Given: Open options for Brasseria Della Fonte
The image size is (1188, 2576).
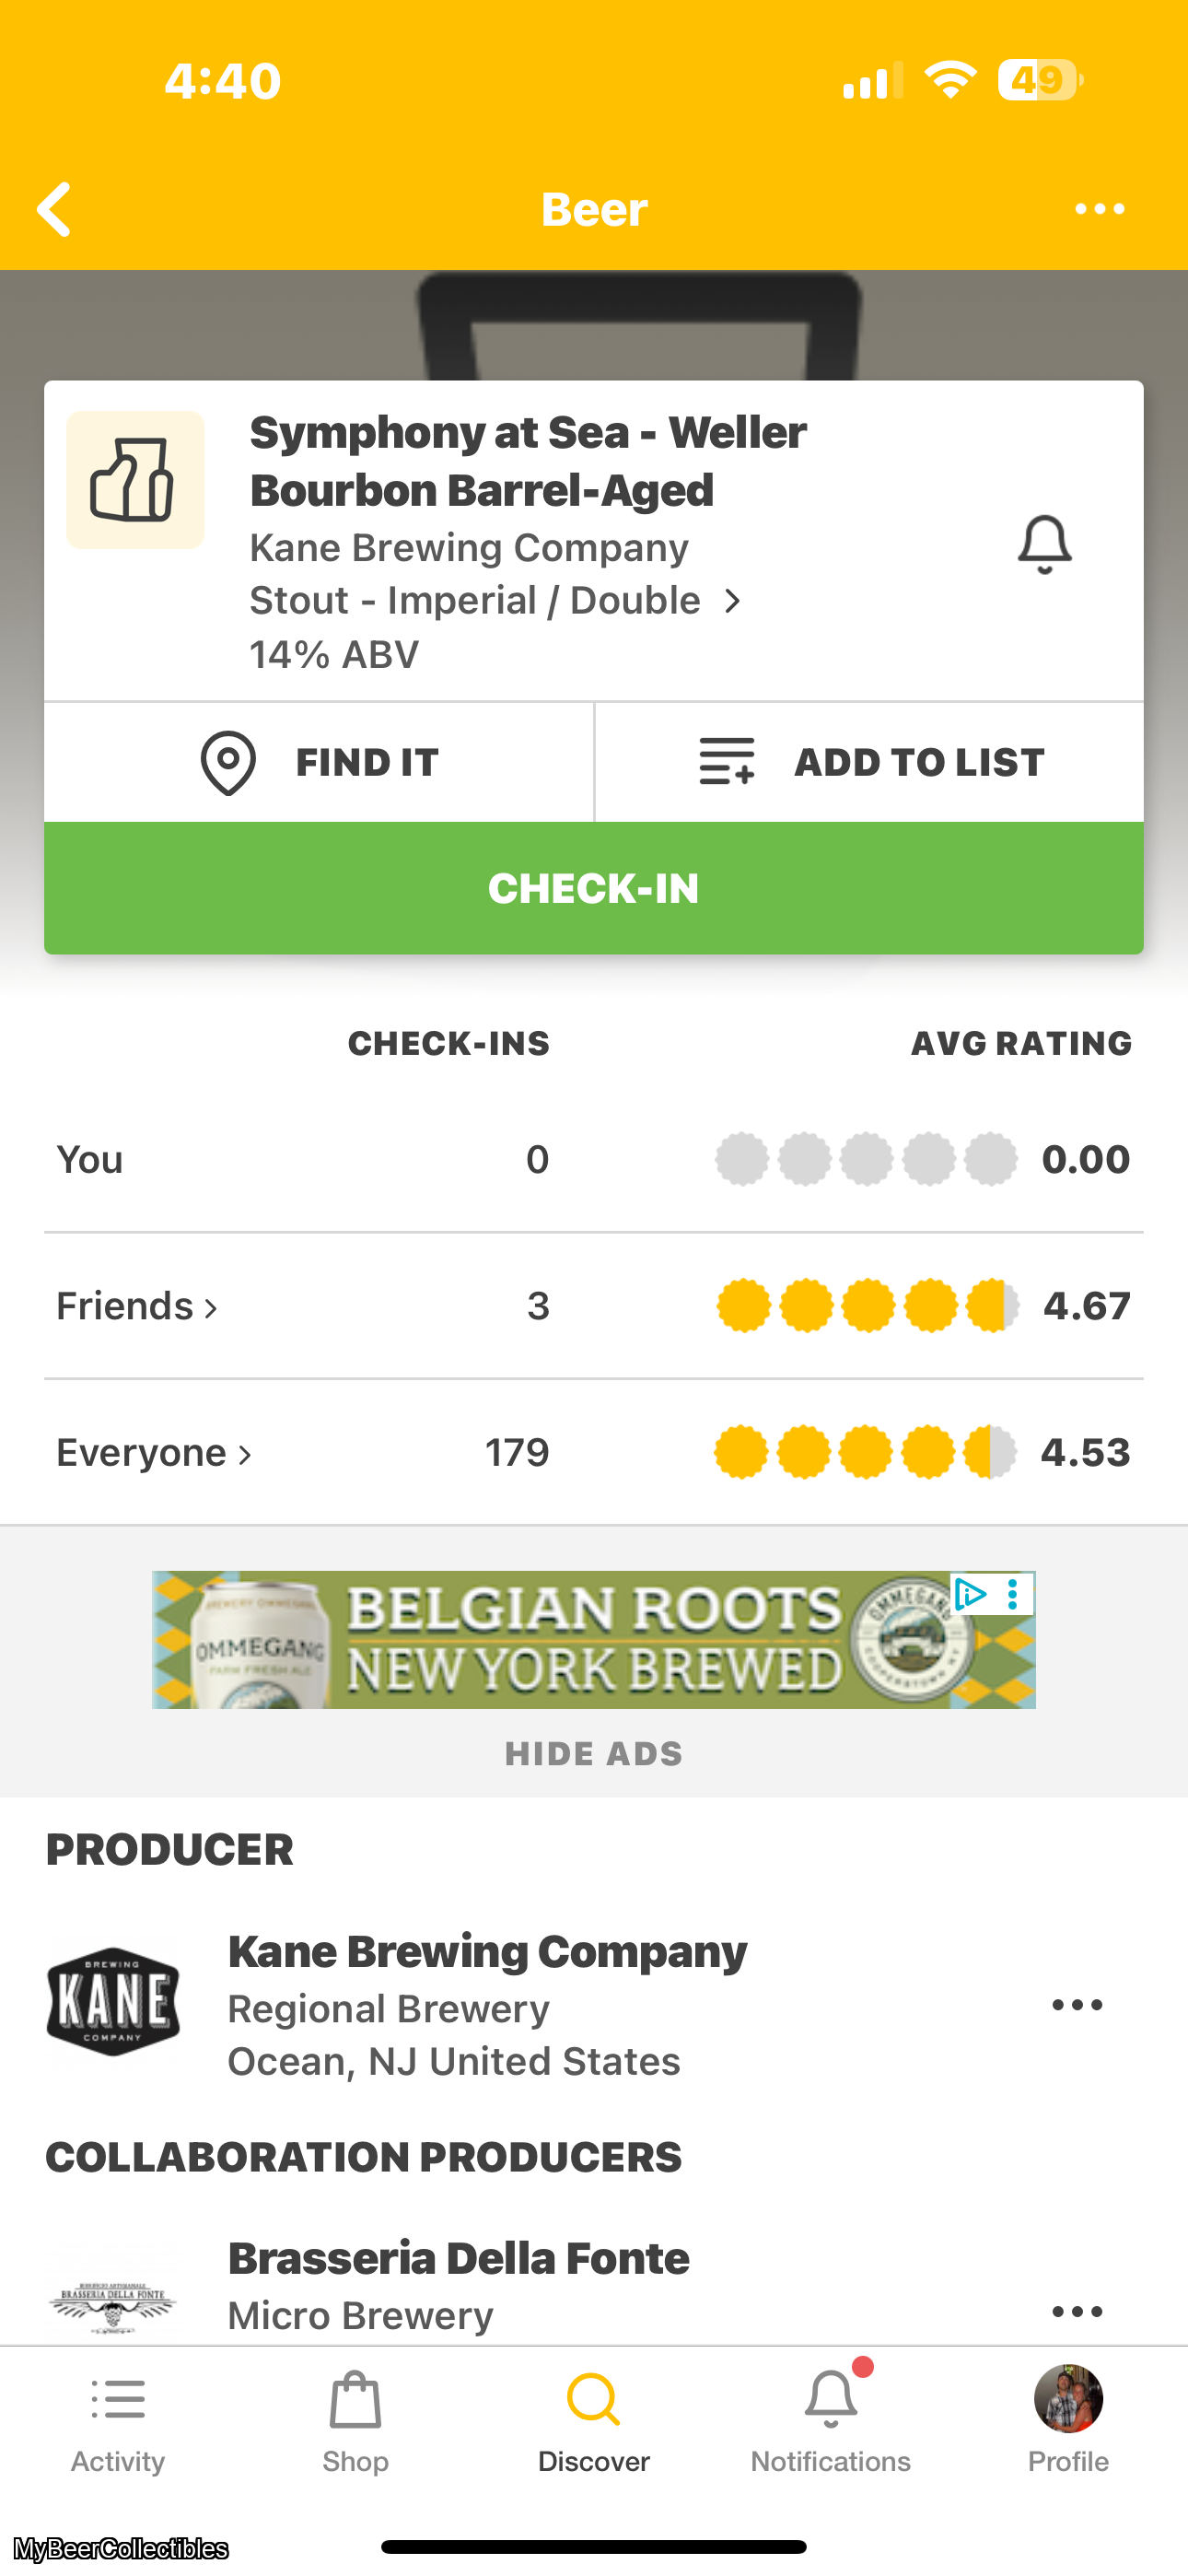Looking at the screenshot, I should (x=1077, y=2311).
